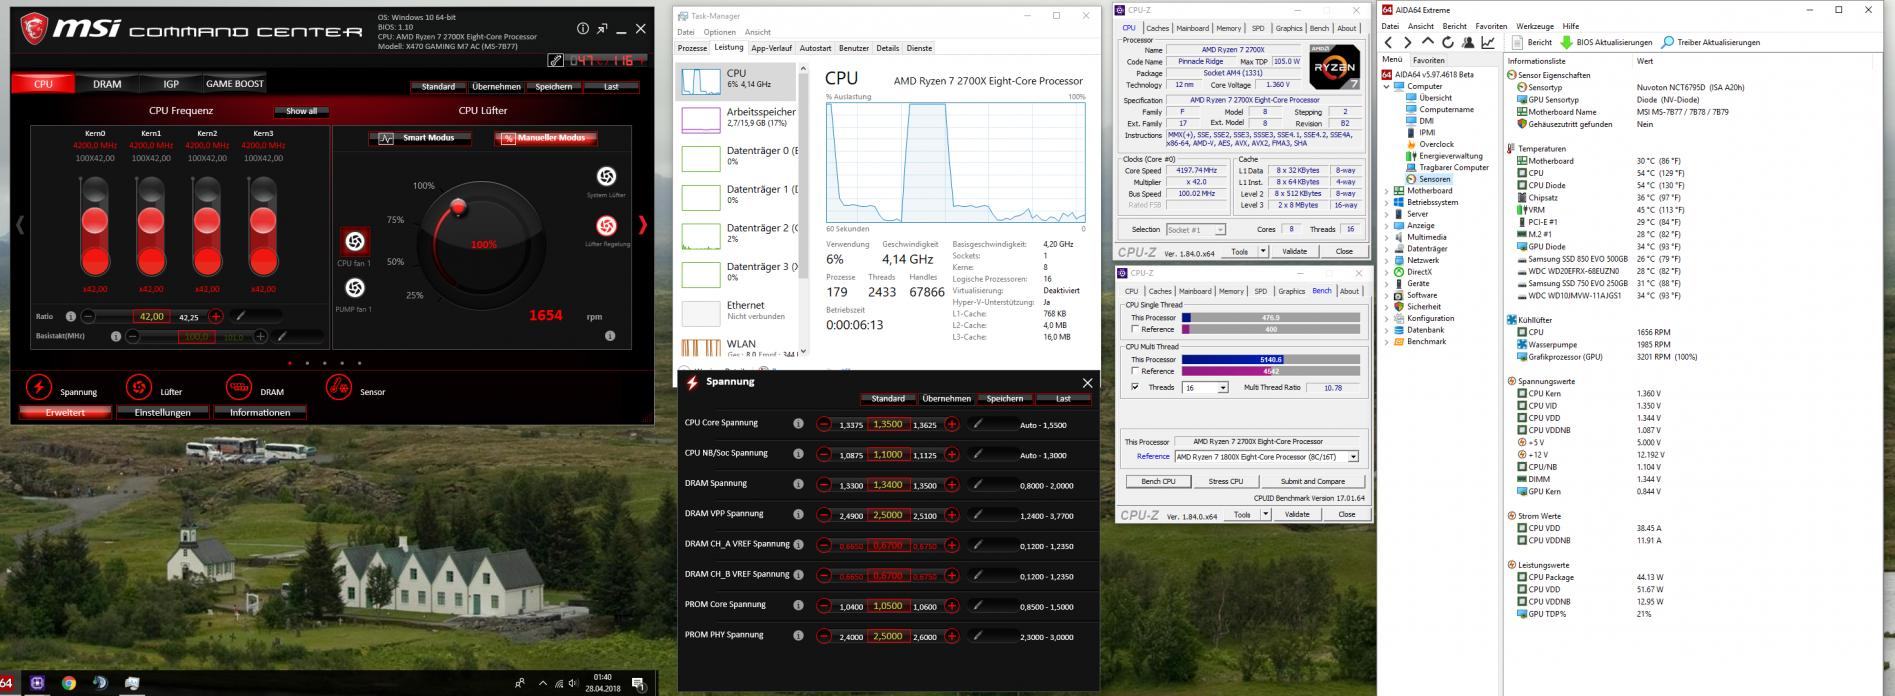Open the Threads count dropdown showing 16
Viewport: 1895px width, 696px height.
(1222, 388)
